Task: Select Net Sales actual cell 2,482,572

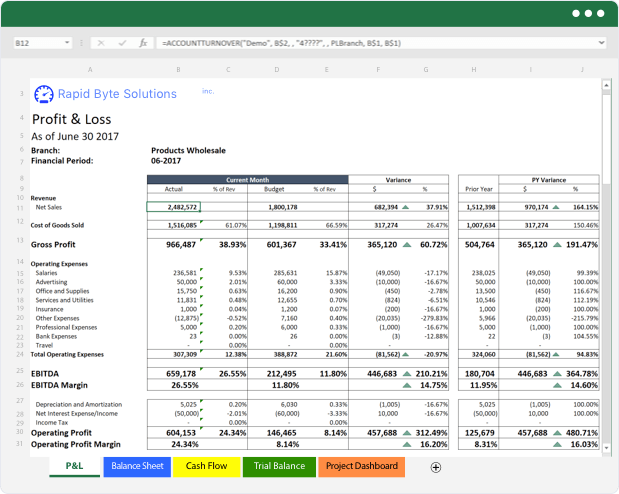Action: (x=174, y=207)
